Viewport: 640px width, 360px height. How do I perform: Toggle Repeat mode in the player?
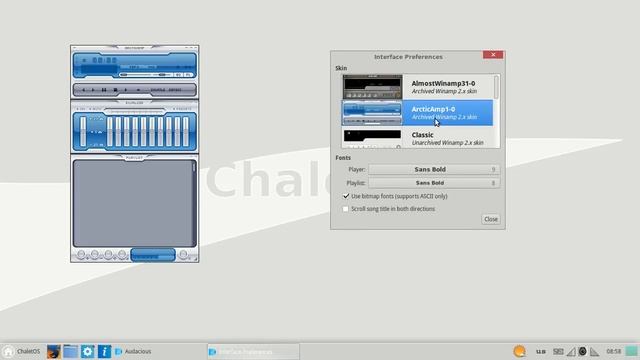(175, 90)
